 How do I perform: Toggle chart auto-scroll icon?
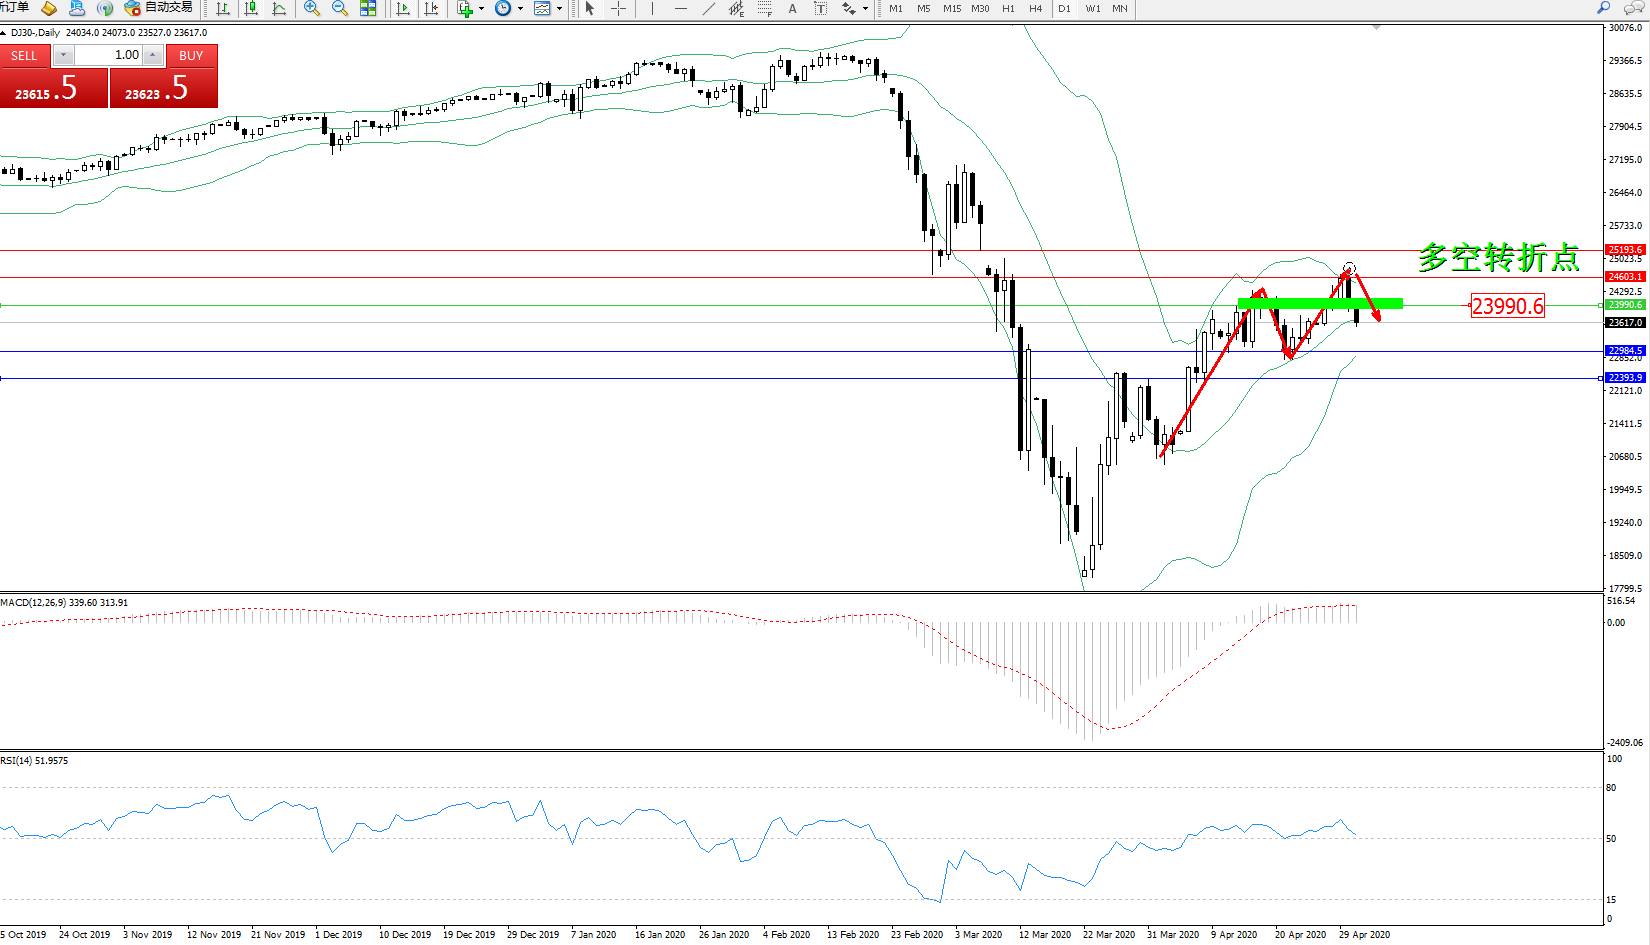coord(403,9)
